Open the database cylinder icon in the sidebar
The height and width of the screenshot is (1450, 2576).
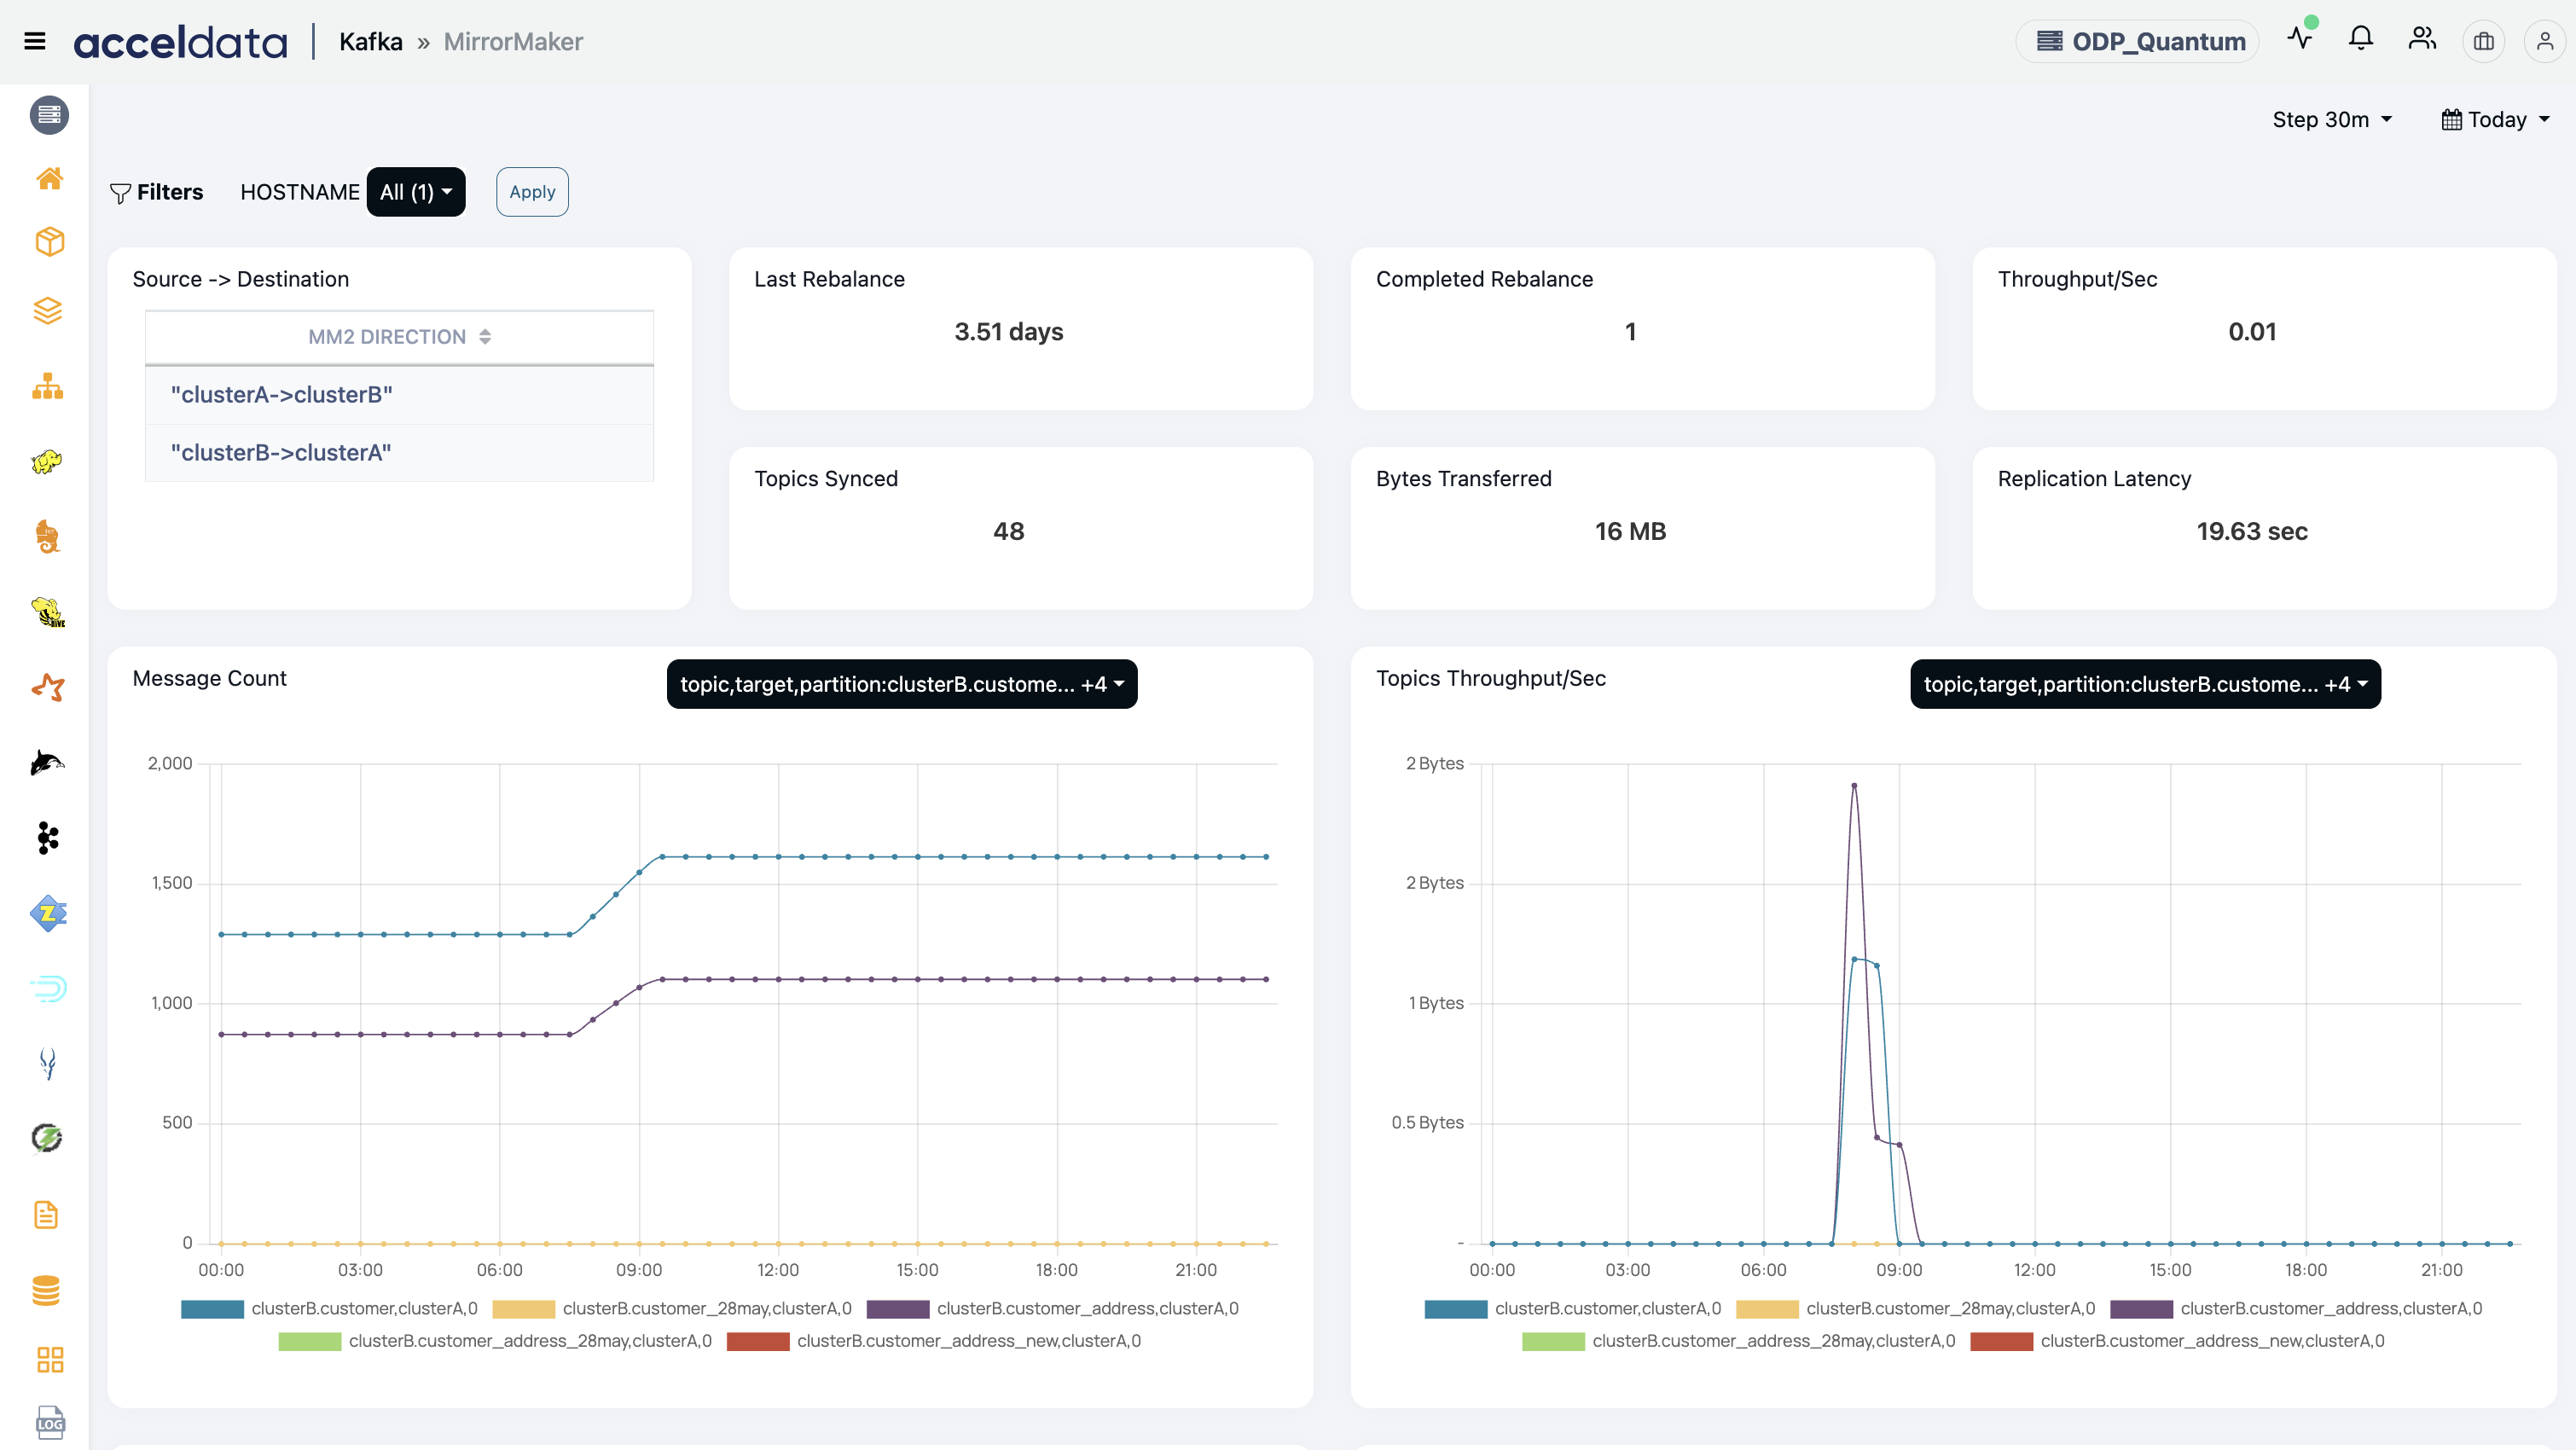(x=47, y=1290)
